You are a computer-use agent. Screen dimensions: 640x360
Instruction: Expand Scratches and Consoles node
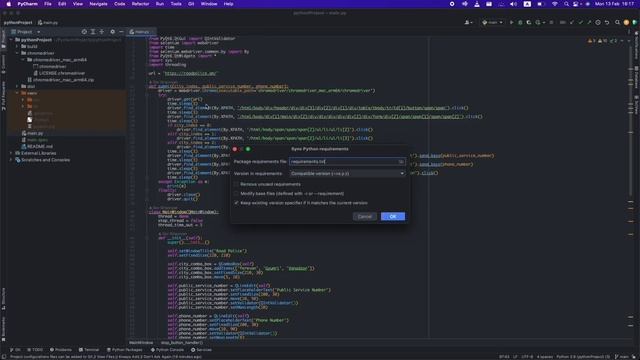coord(11,160)
